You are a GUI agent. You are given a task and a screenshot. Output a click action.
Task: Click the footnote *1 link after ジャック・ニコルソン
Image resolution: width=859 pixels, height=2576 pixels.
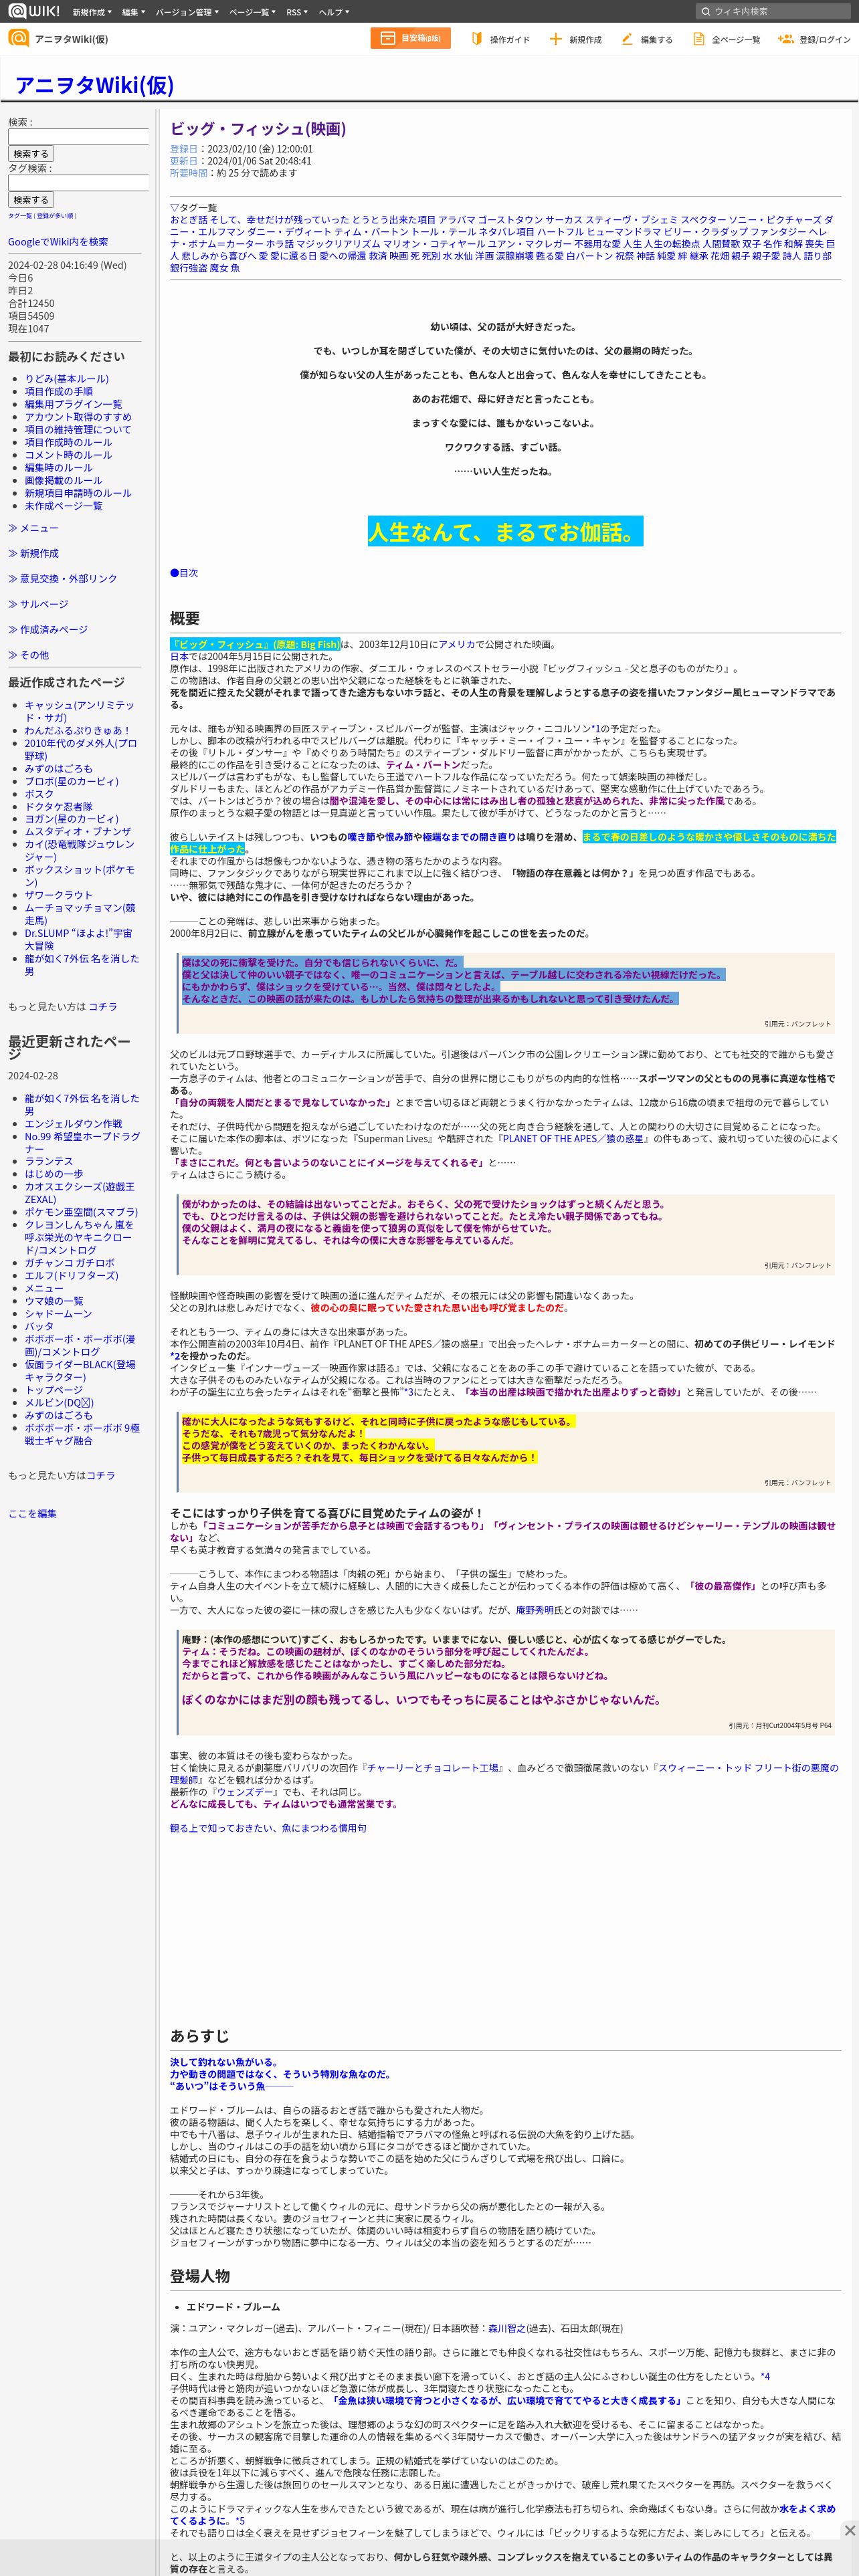coord(595,729)
